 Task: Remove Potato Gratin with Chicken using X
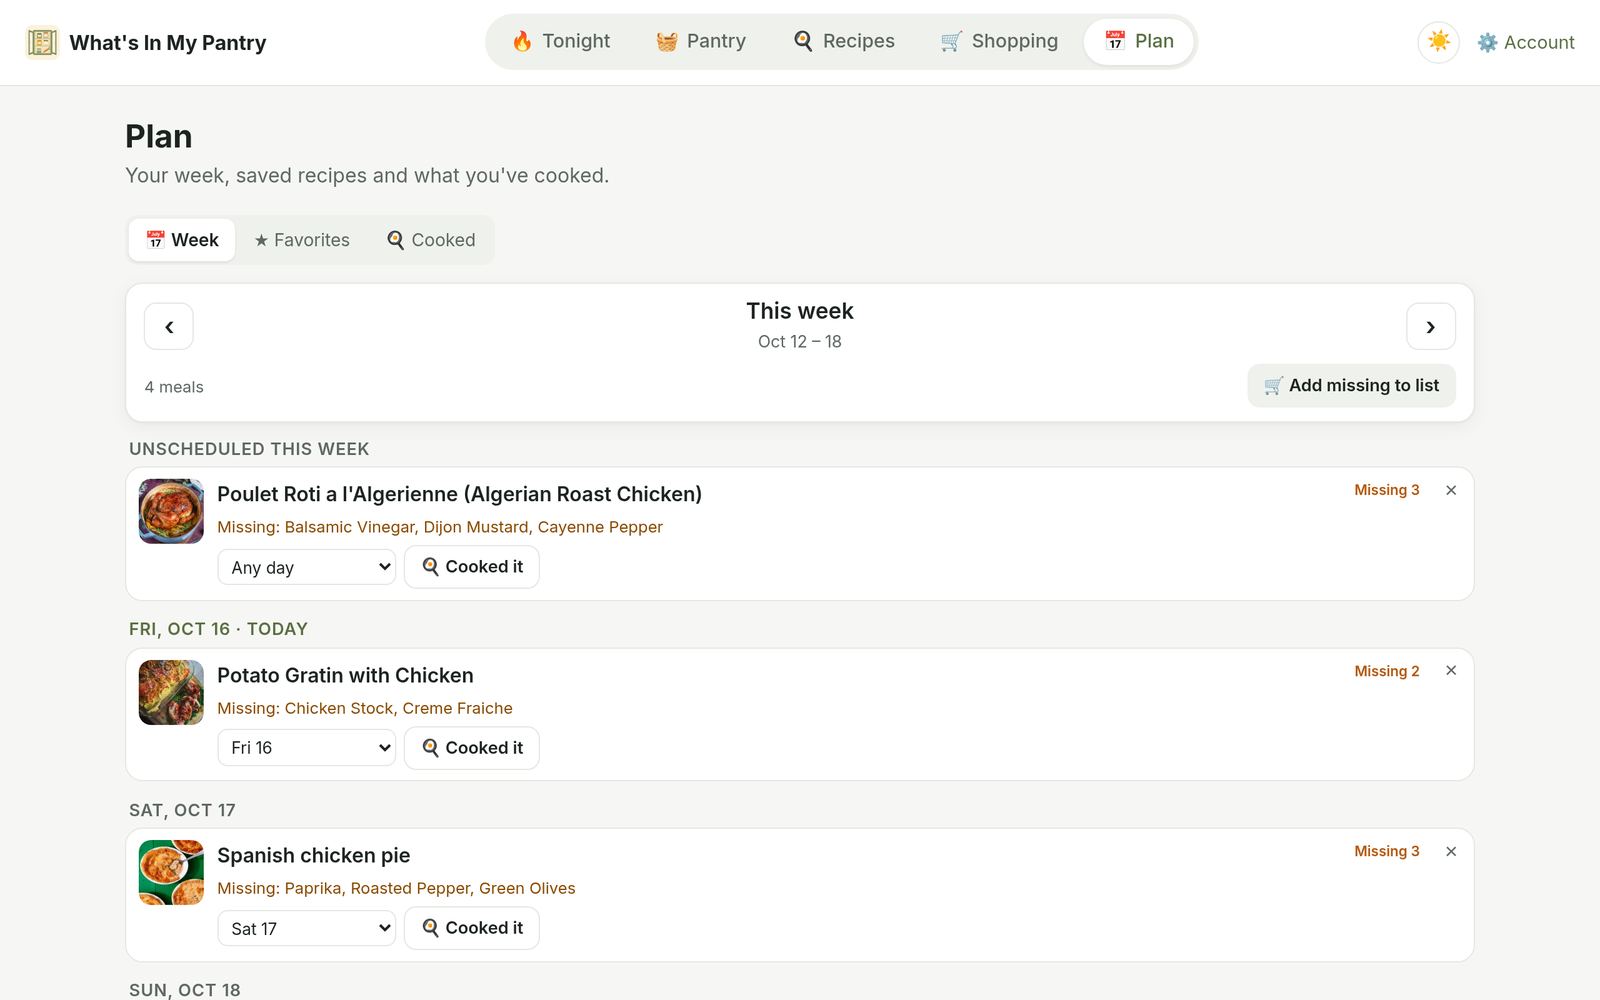point(1451,671)
